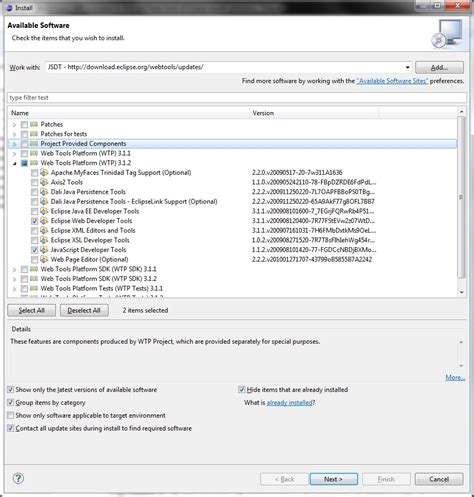Click the WTP SDK 3.1.1 category icon

34,269
